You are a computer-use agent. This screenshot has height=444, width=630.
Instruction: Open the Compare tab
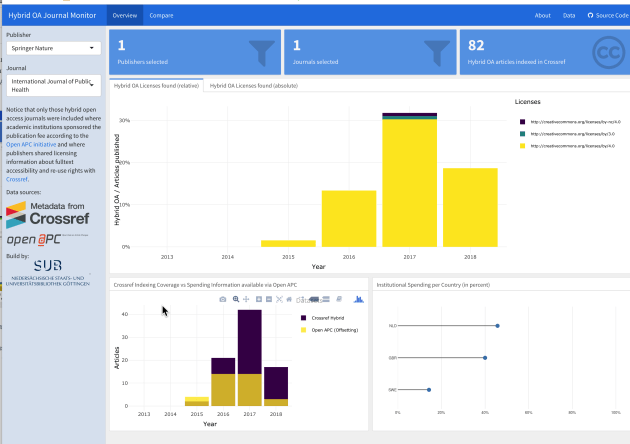coord(160,16)
